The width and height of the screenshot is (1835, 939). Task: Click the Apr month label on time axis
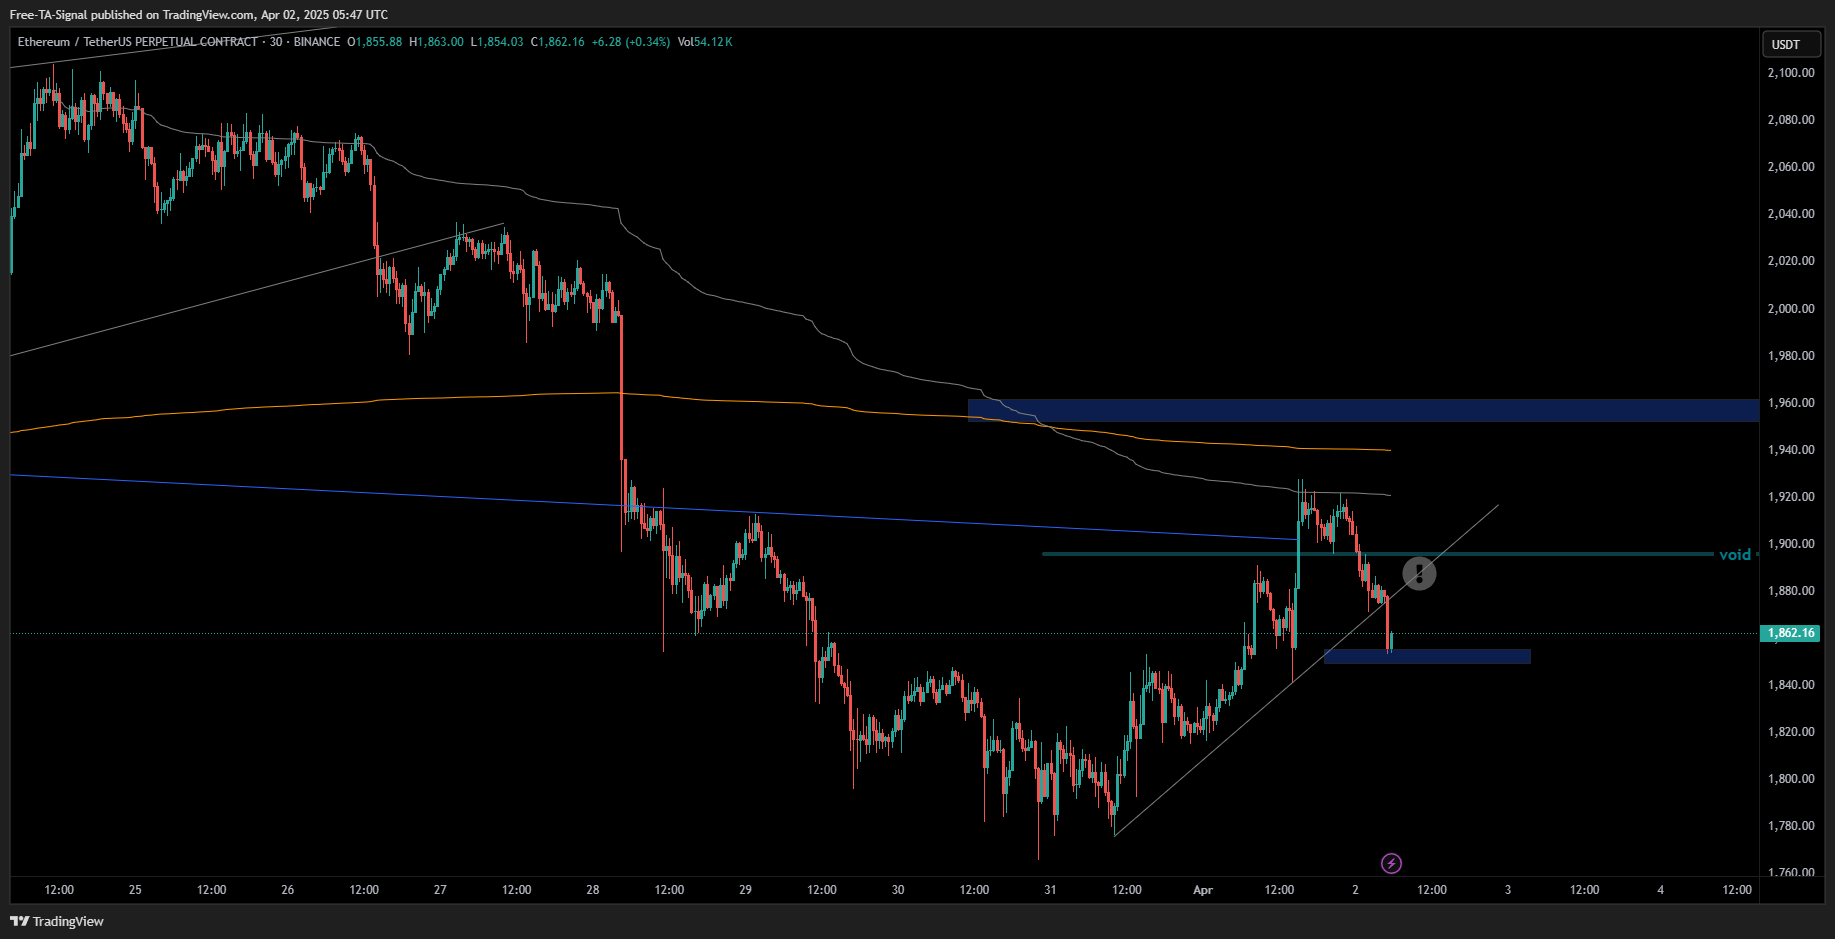[1203, 890]
